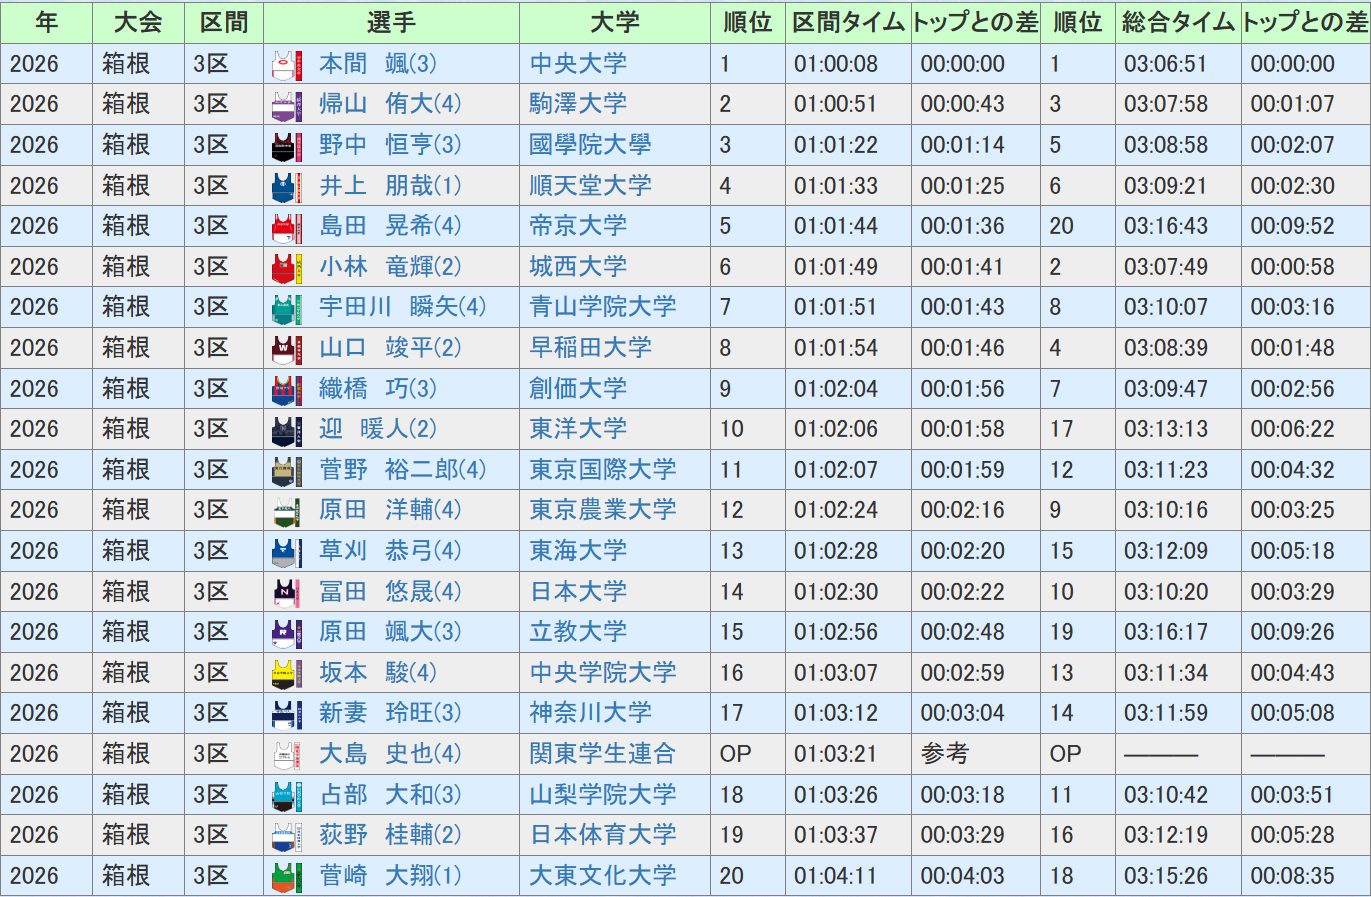The image size is (1371, 897).
Task: Click the uniform icon next to 島田 晃希
Action: click(x=287, y=227)
